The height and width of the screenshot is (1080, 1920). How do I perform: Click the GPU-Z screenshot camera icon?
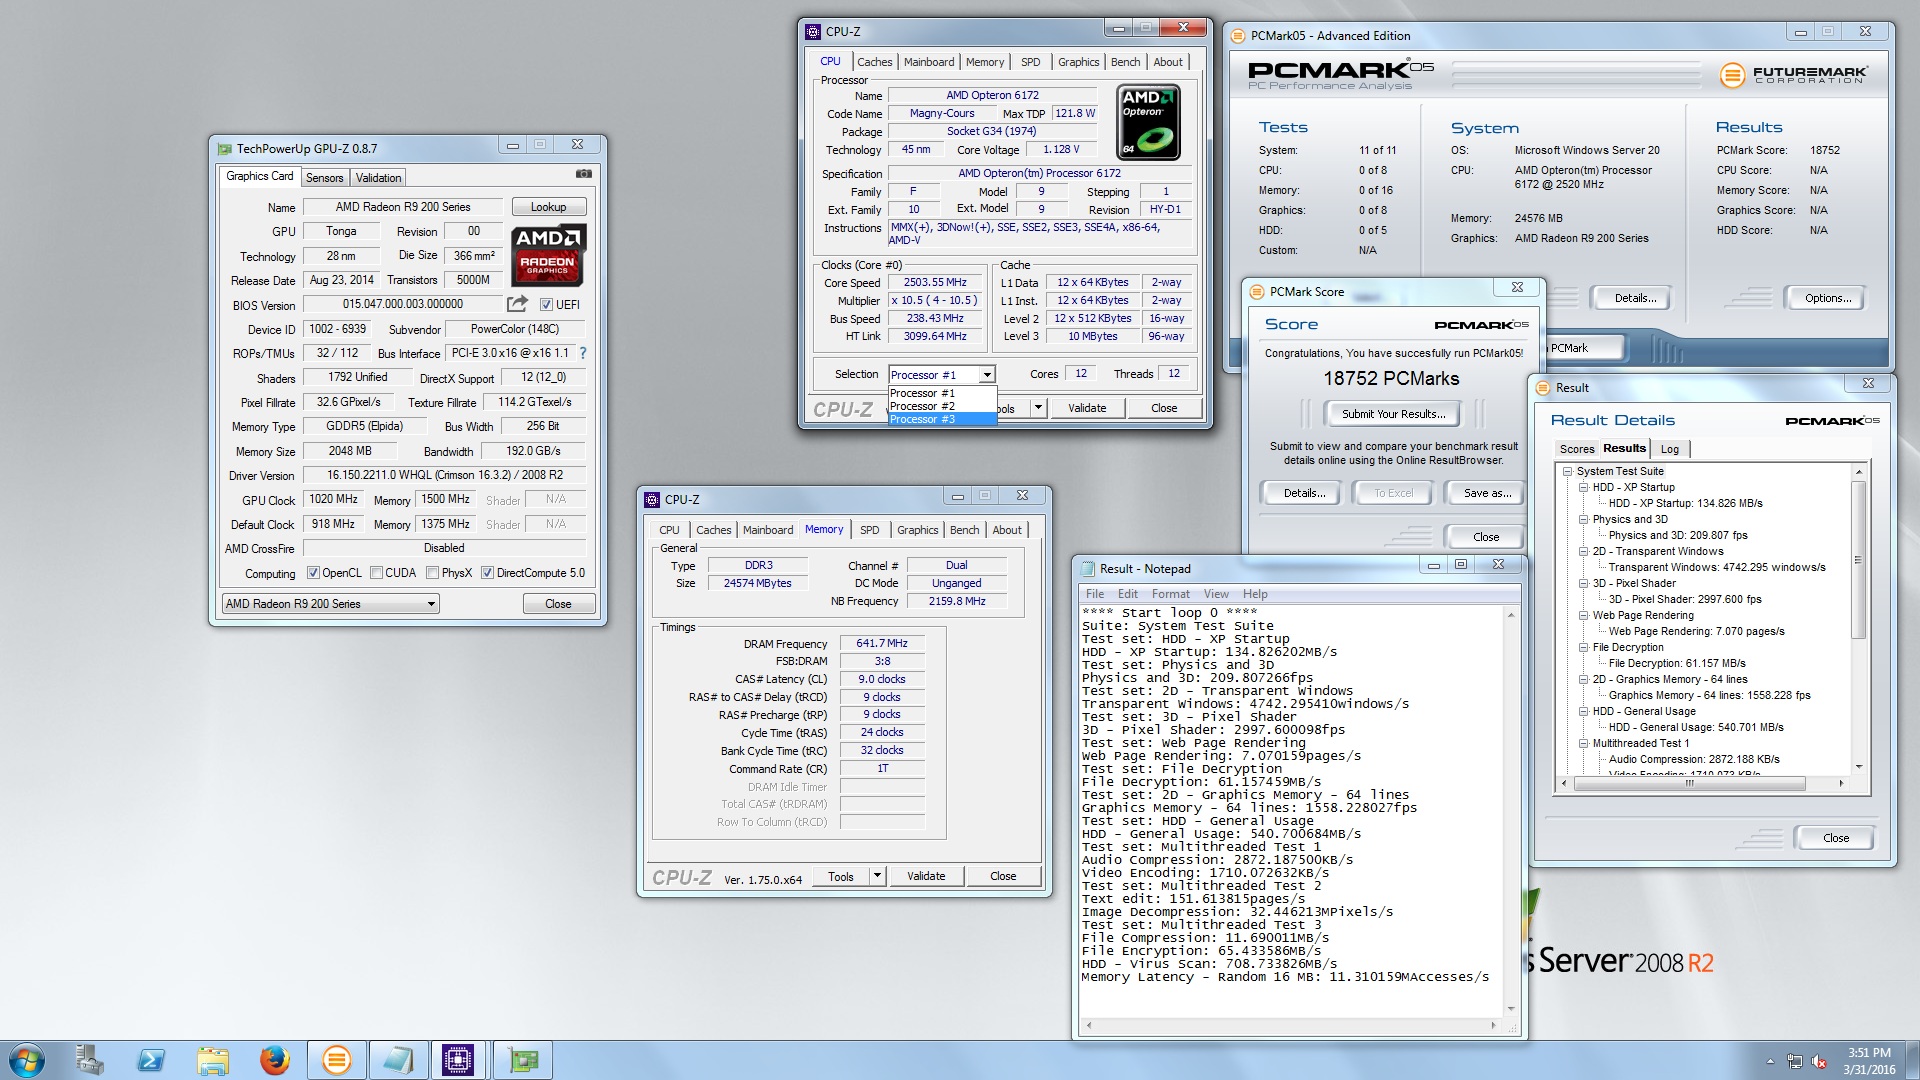(584, 174)
